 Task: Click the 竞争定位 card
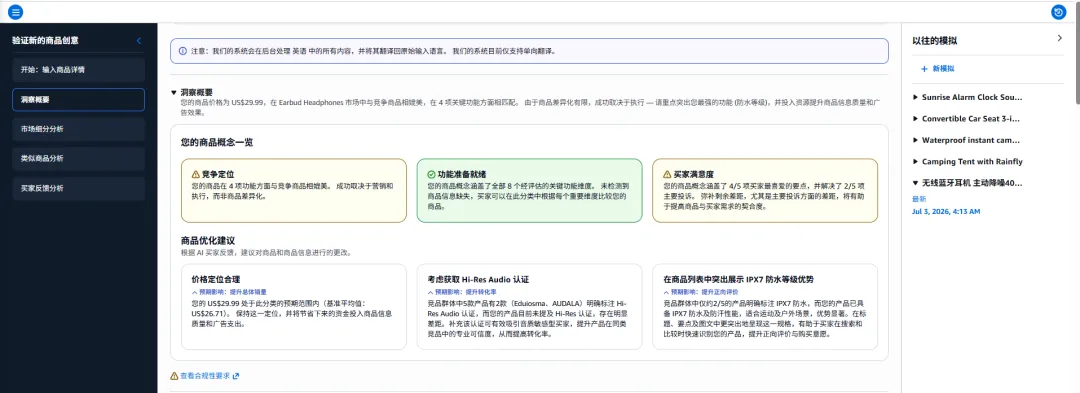pos(293,191)
